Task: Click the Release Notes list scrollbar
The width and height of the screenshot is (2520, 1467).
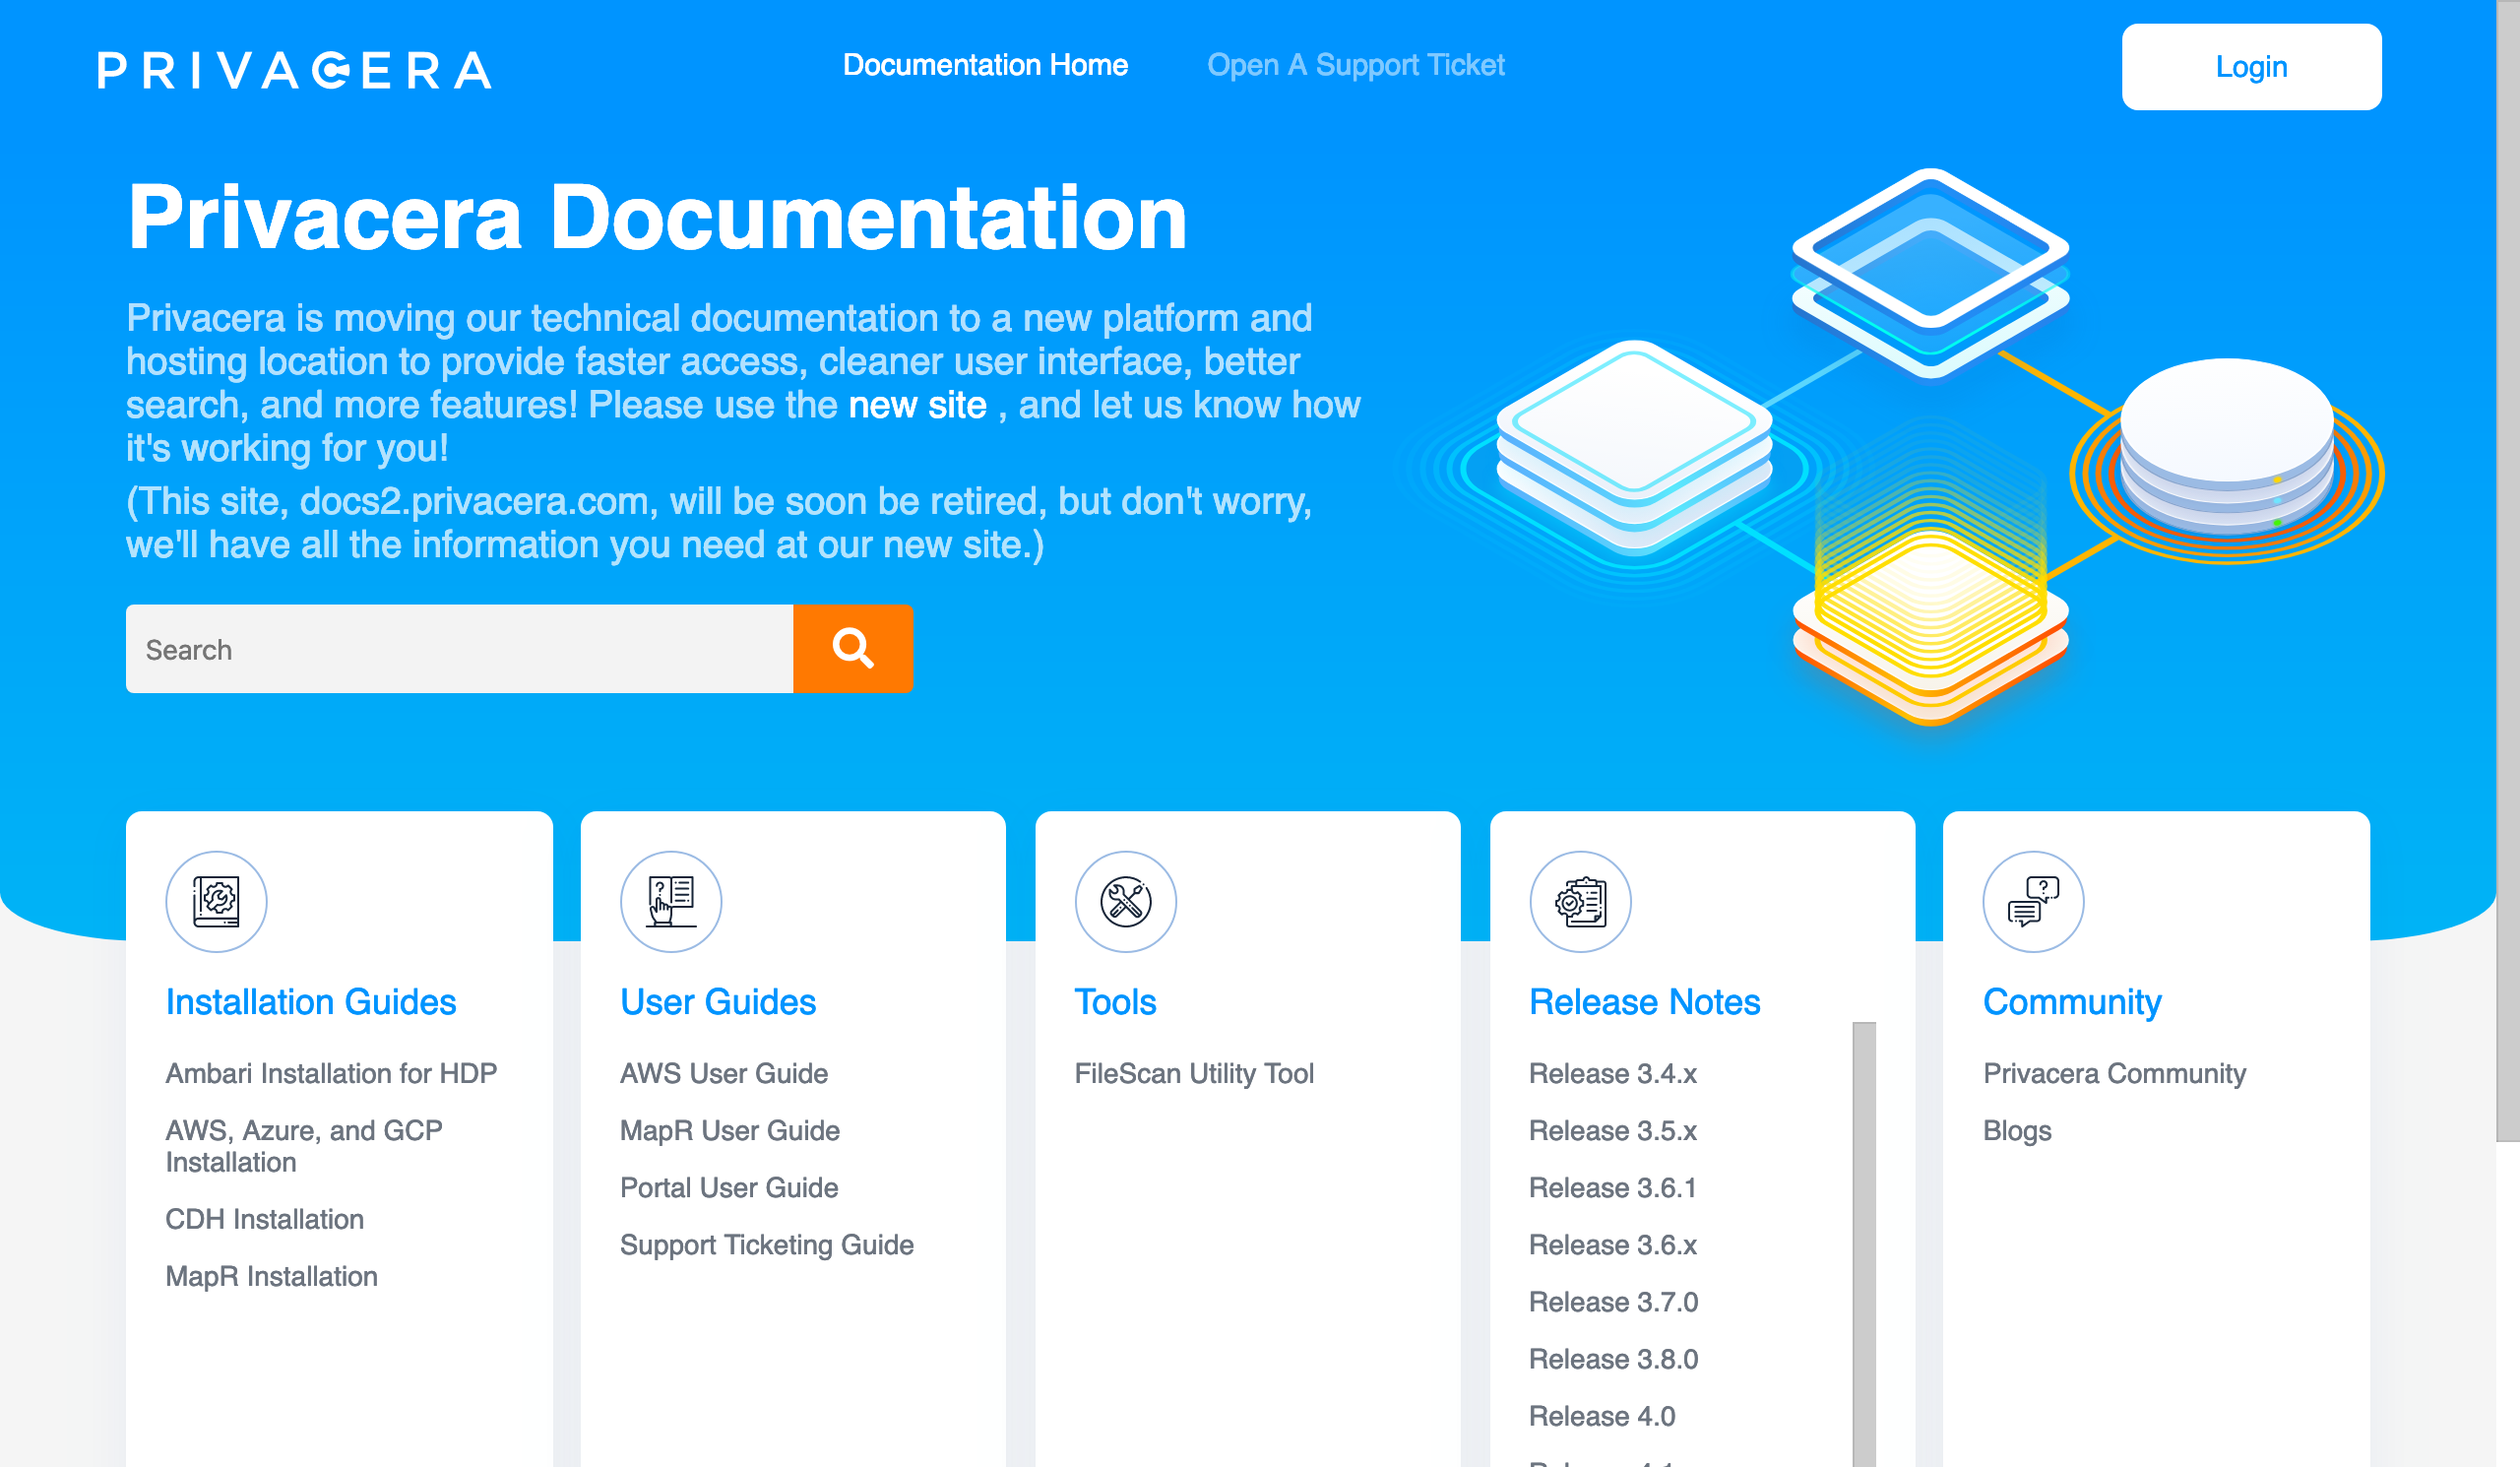Action: [1864, 1244]
